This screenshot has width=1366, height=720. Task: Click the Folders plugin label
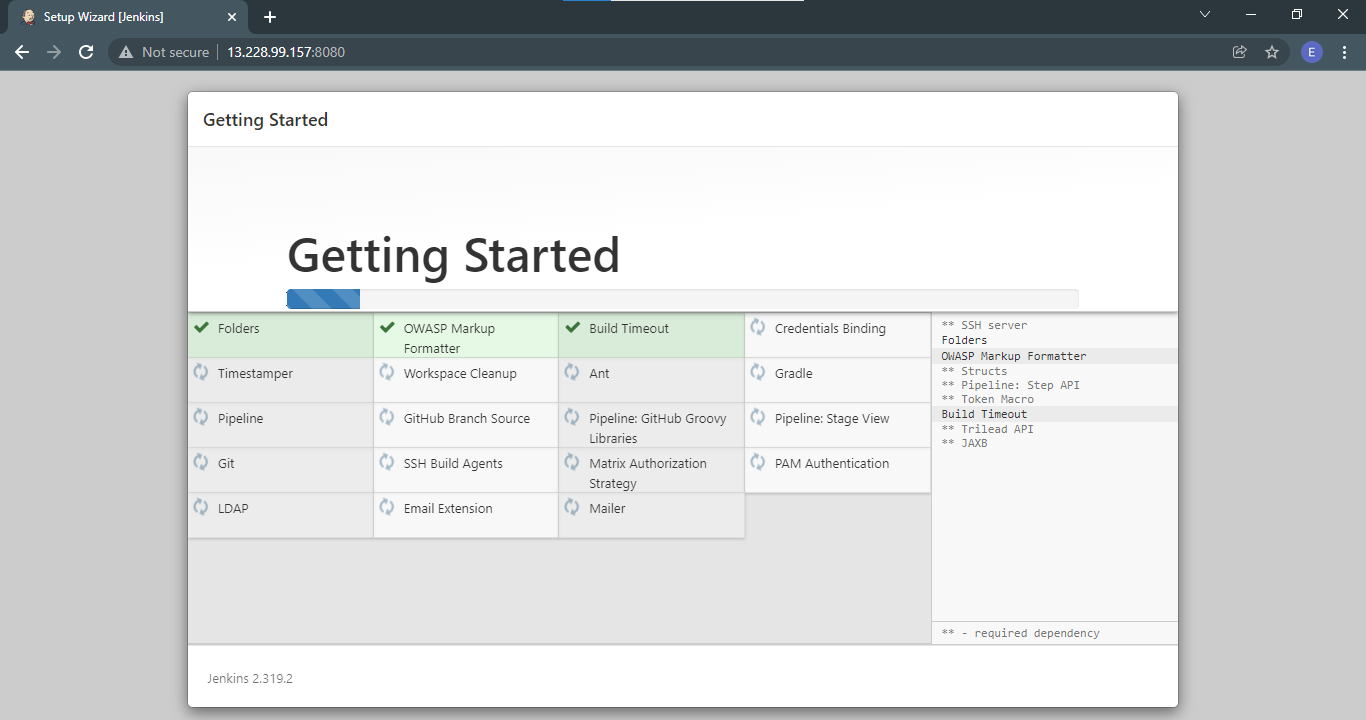[239, 328]
